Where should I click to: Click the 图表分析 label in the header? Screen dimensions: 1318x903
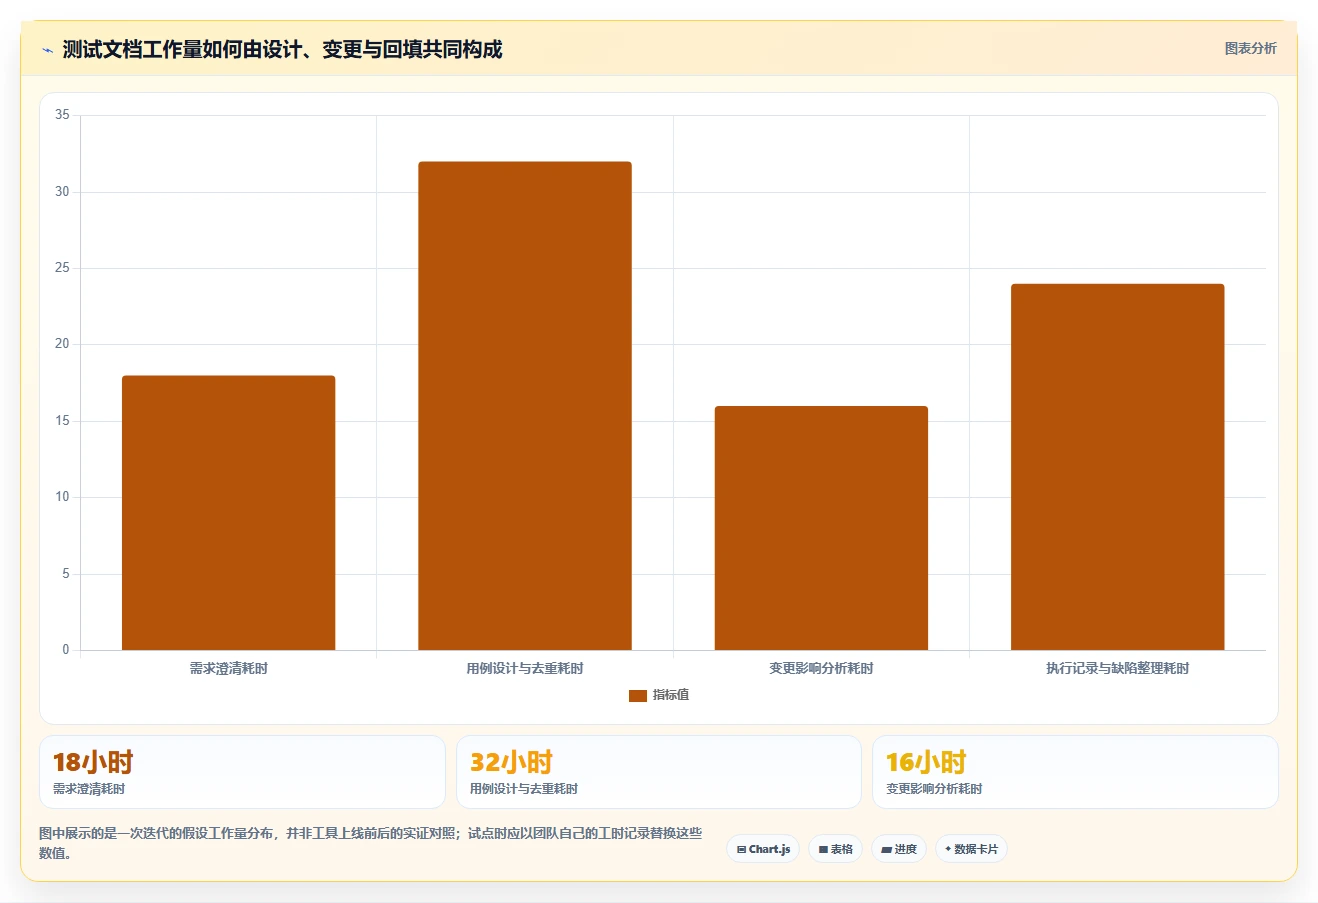1250,48
